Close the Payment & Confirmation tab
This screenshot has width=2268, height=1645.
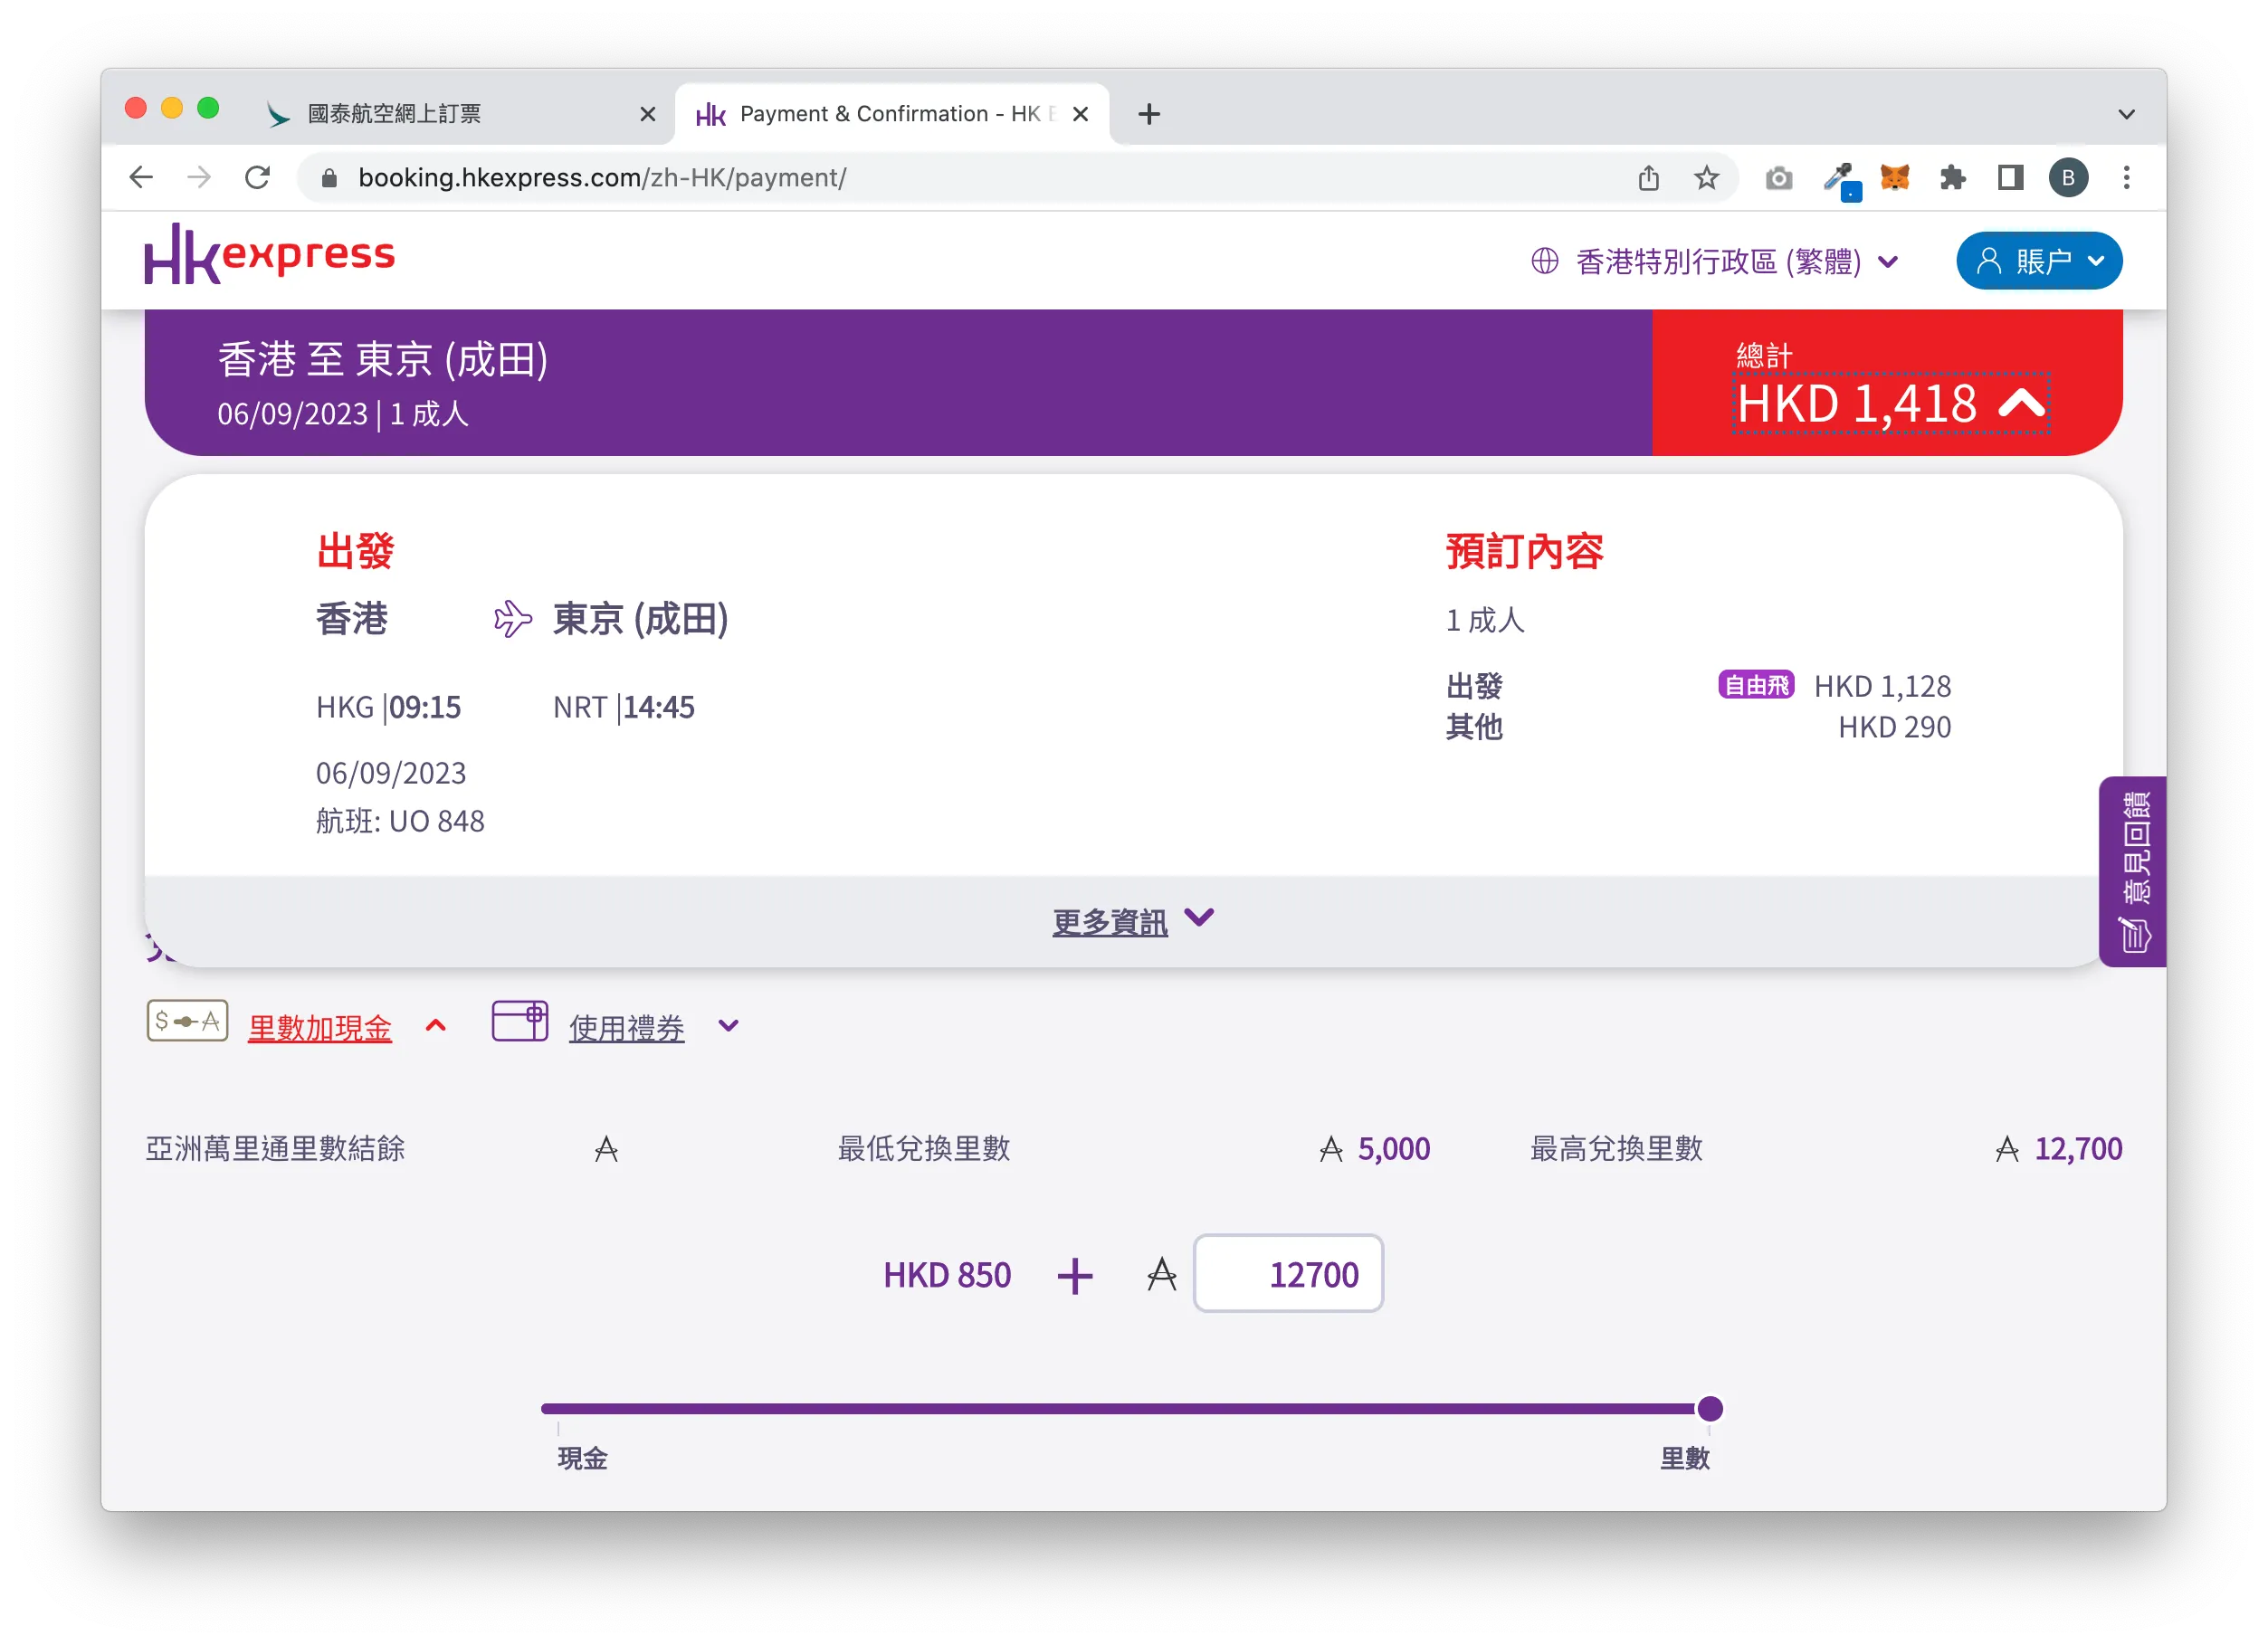coord(1080,114)
